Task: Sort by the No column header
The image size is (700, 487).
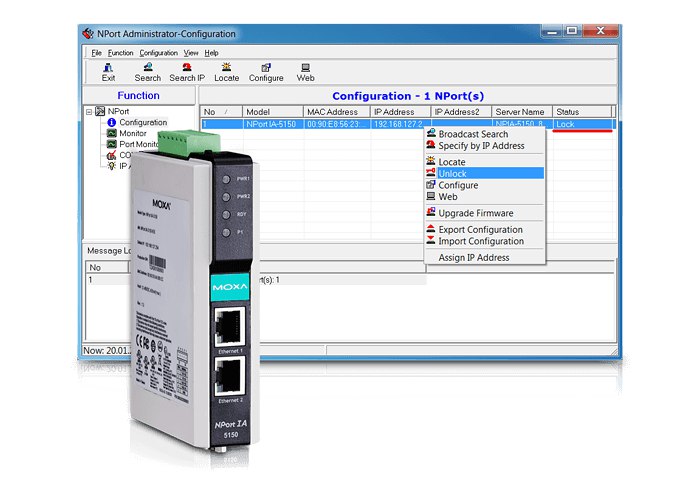Action: [x=221, y=112]
